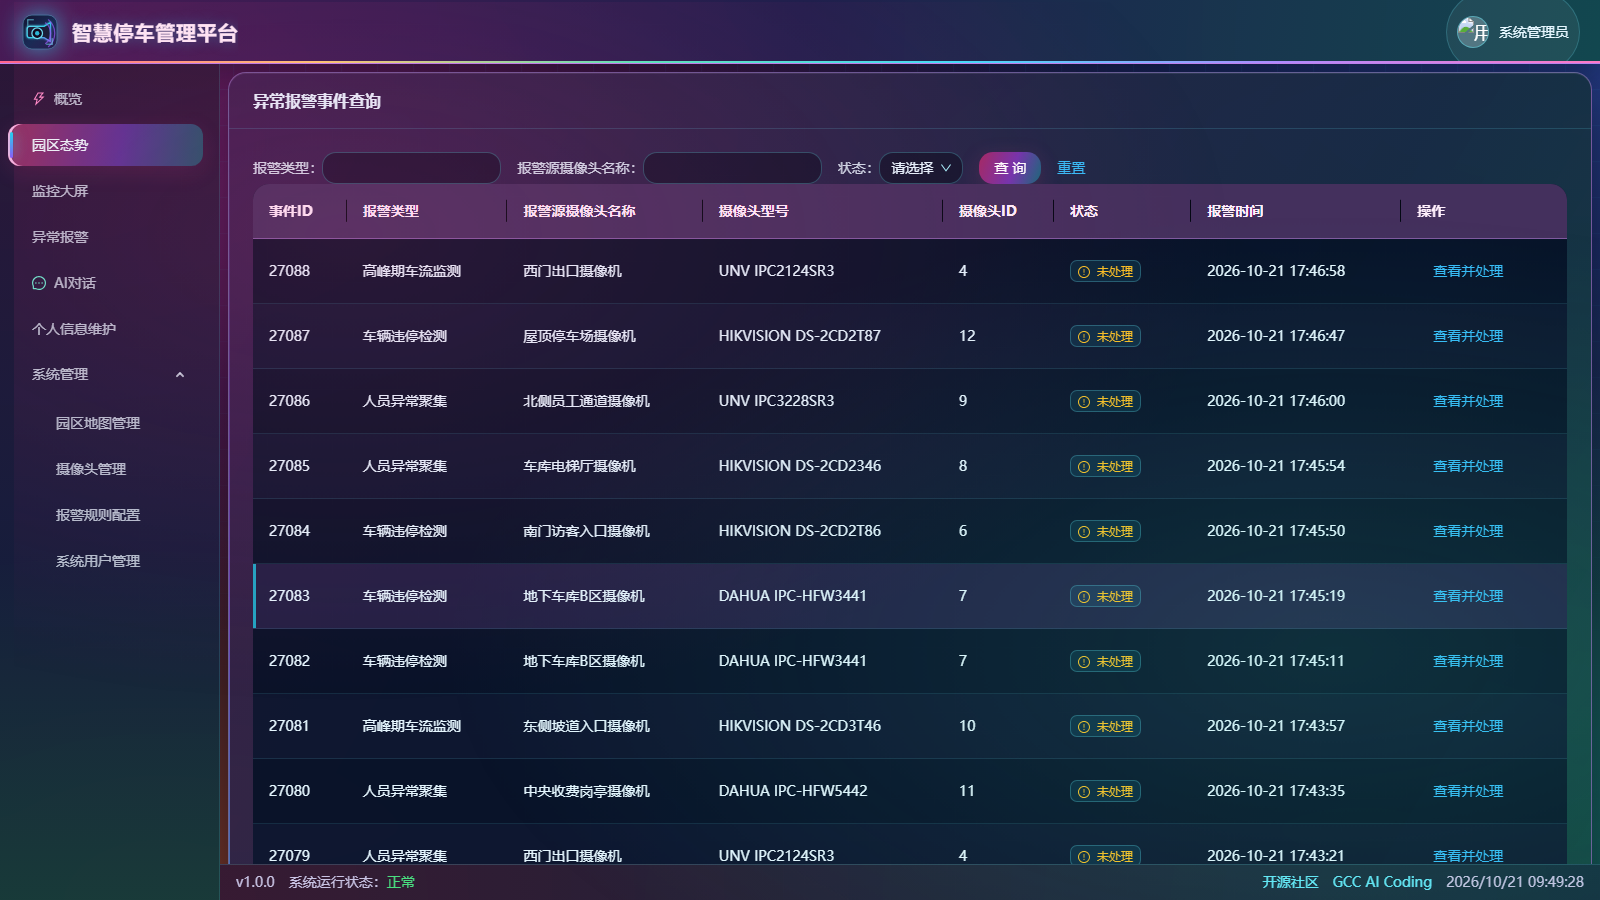Viewport: 1600px width, 900px height.
Task: Click the dropdown arrow in 请选择 selector
Action: coord(946,168)
